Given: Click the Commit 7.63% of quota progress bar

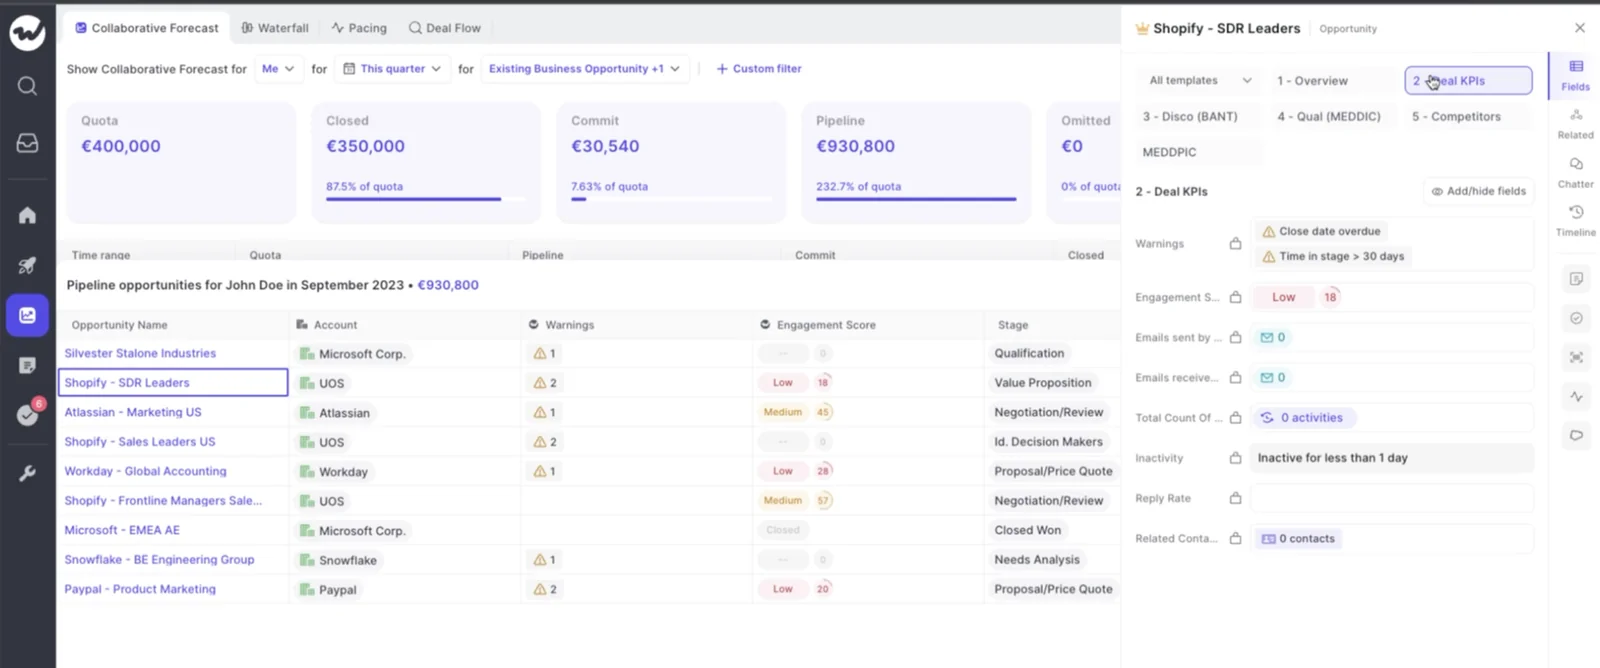Looking at the screenshot, I should coord(671,199).
